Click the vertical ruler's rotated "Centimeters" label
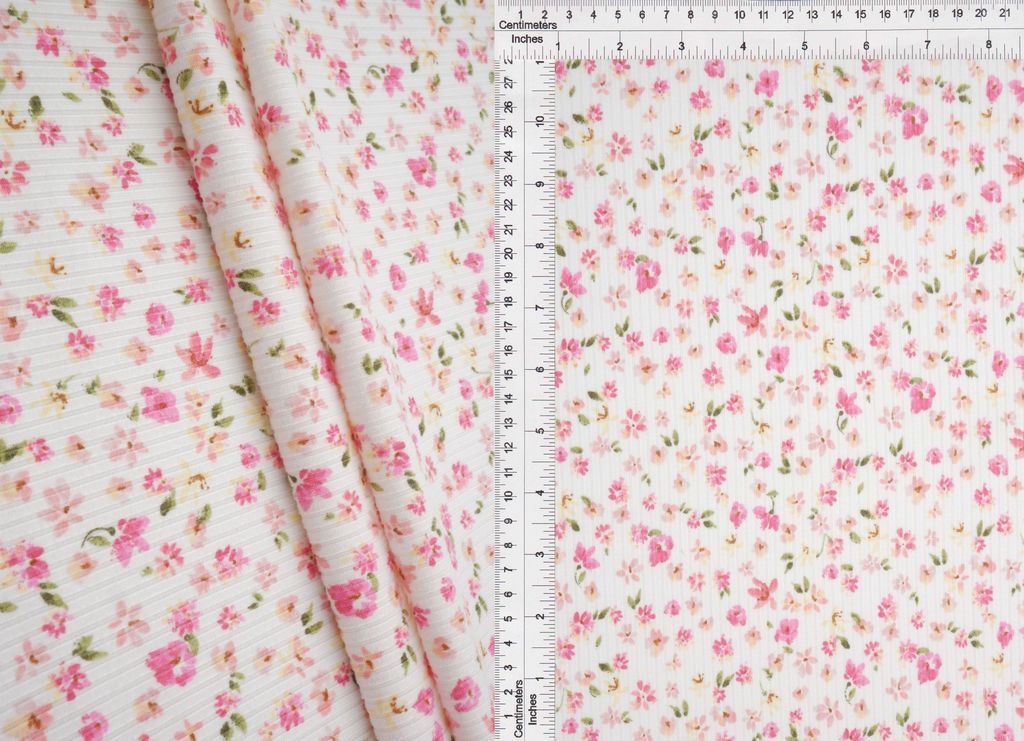This screenshot has height=741, width=1024. coord(519,708)
